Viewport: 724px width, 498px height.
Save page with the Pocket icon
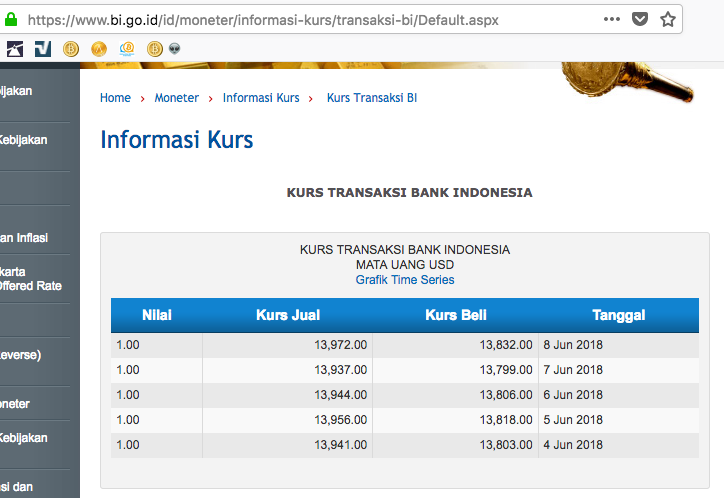pos(640,19)
